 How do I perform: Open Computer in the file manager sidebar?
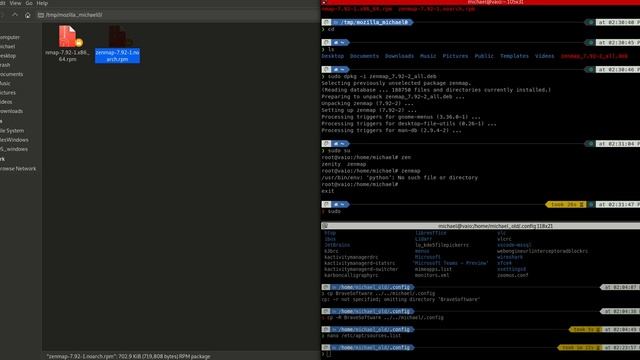click(10, 37)
